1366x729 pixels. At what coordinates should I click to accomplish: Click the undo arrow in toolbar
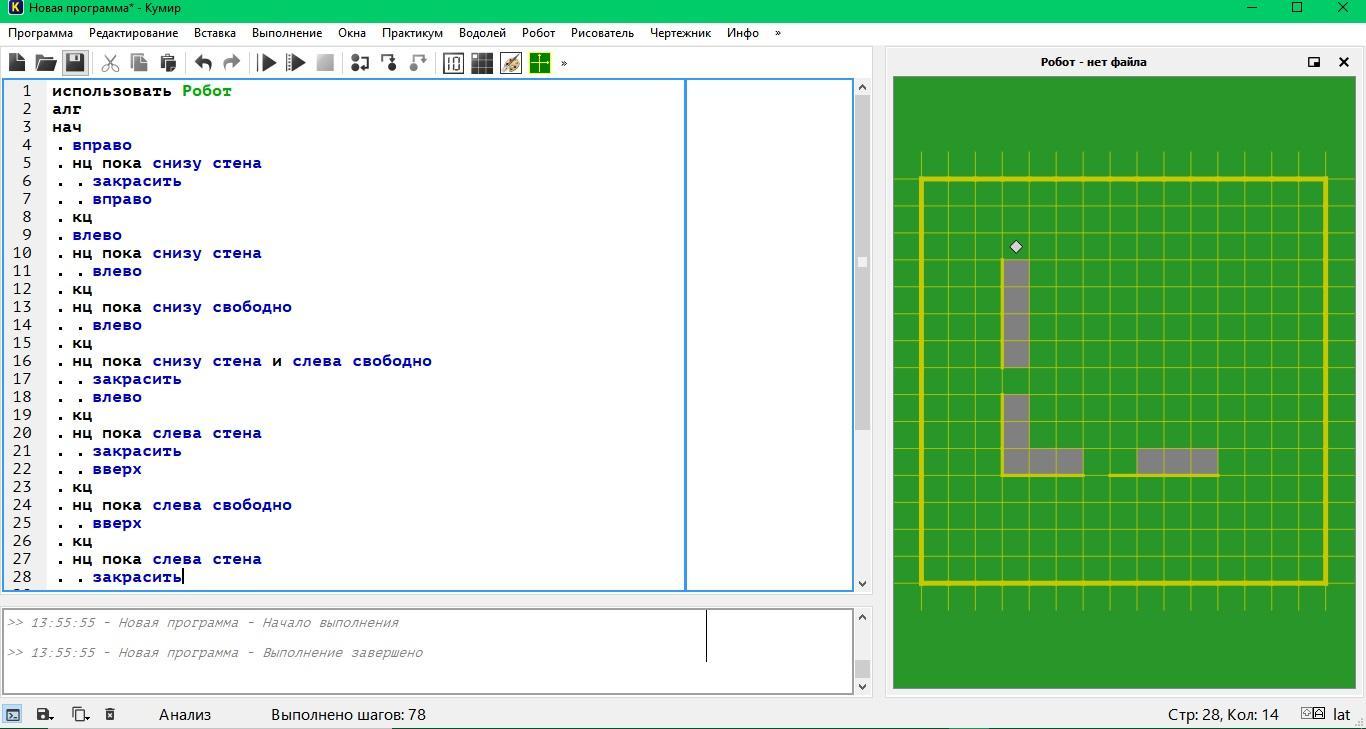[203, 63]
